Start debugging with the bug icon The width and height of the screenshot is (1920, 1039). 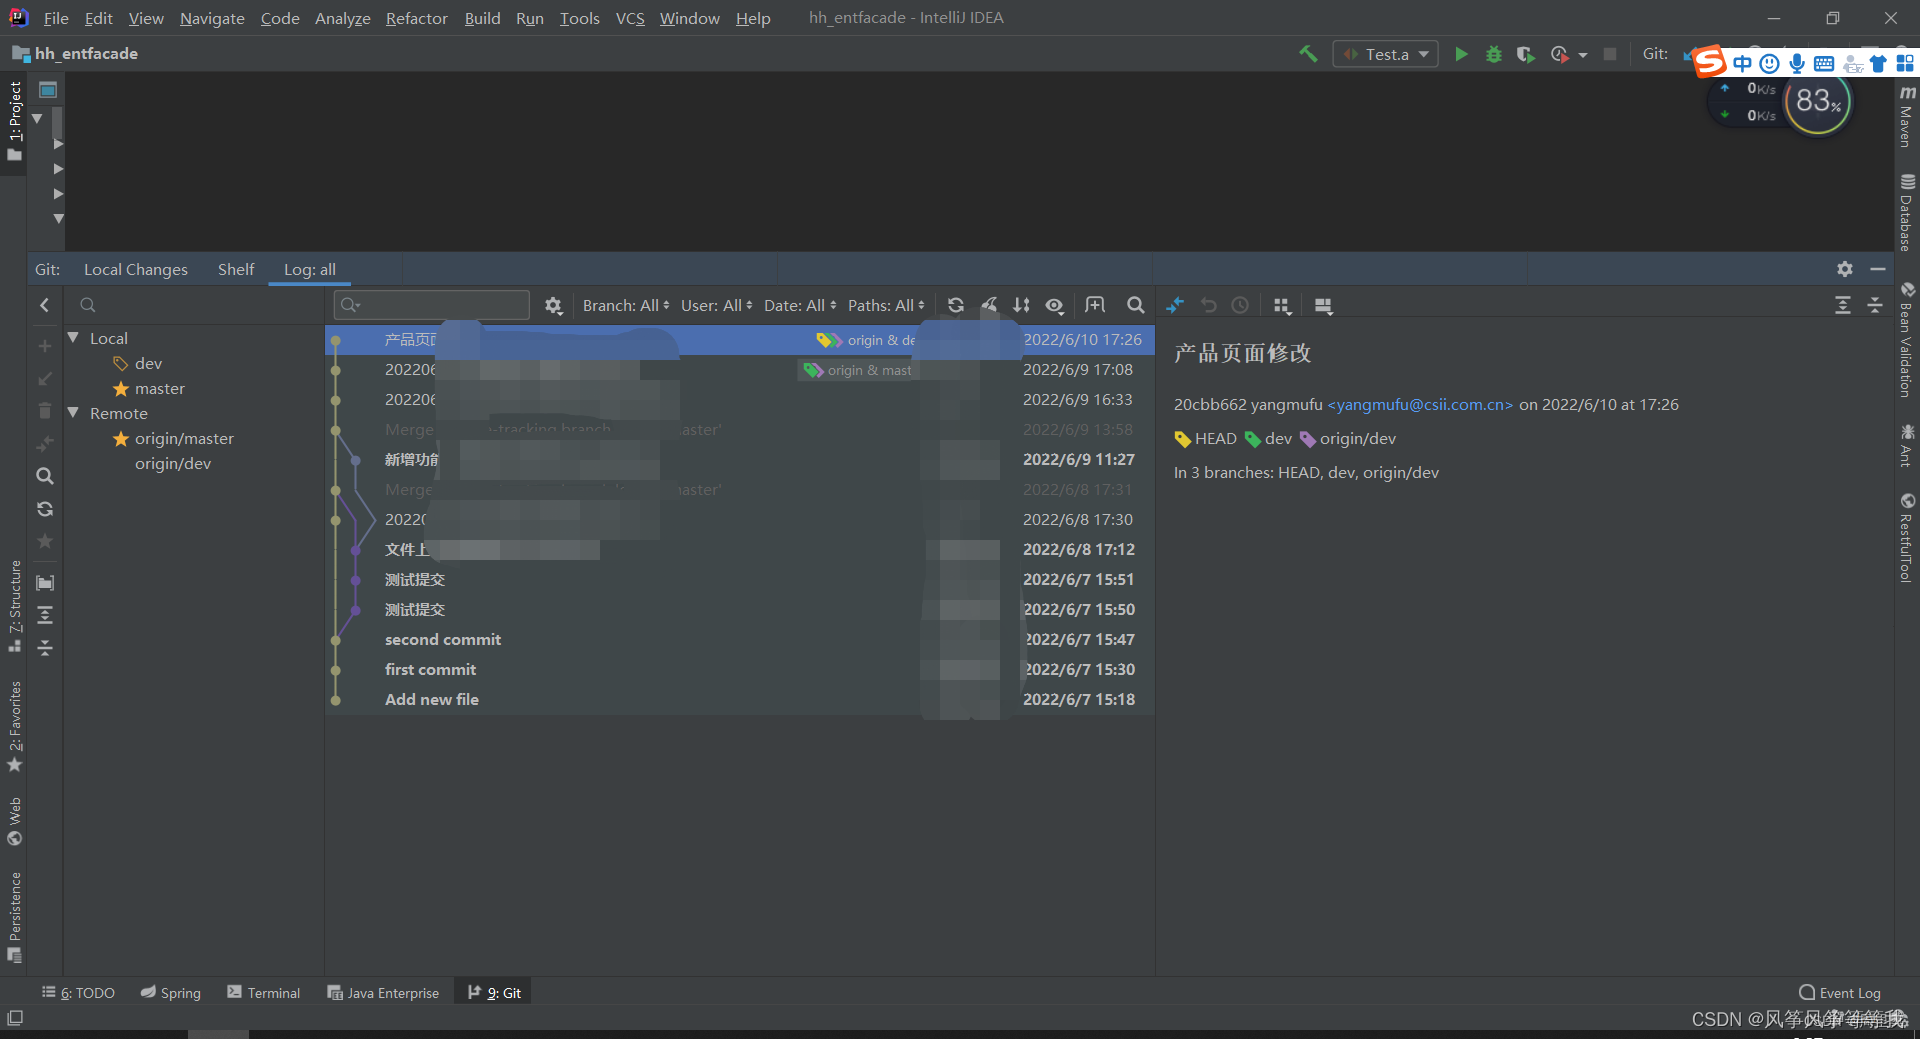pyautogui.click(x=1493, y=54)
